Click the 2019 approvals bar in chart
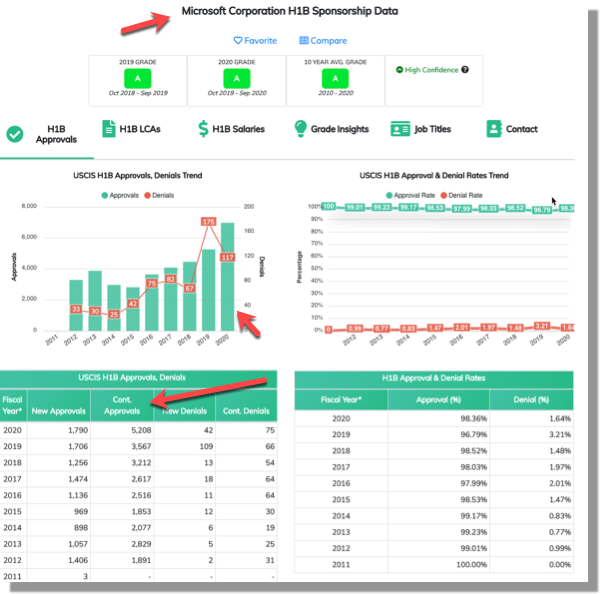 point(209,290)
